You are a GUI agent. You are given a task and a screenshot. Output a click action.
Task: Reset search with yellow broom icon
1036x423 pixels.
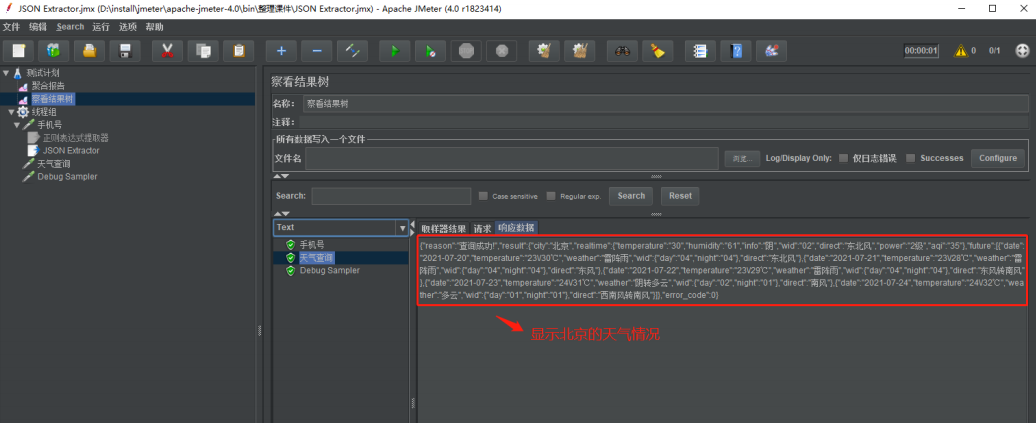click(658, 51)
